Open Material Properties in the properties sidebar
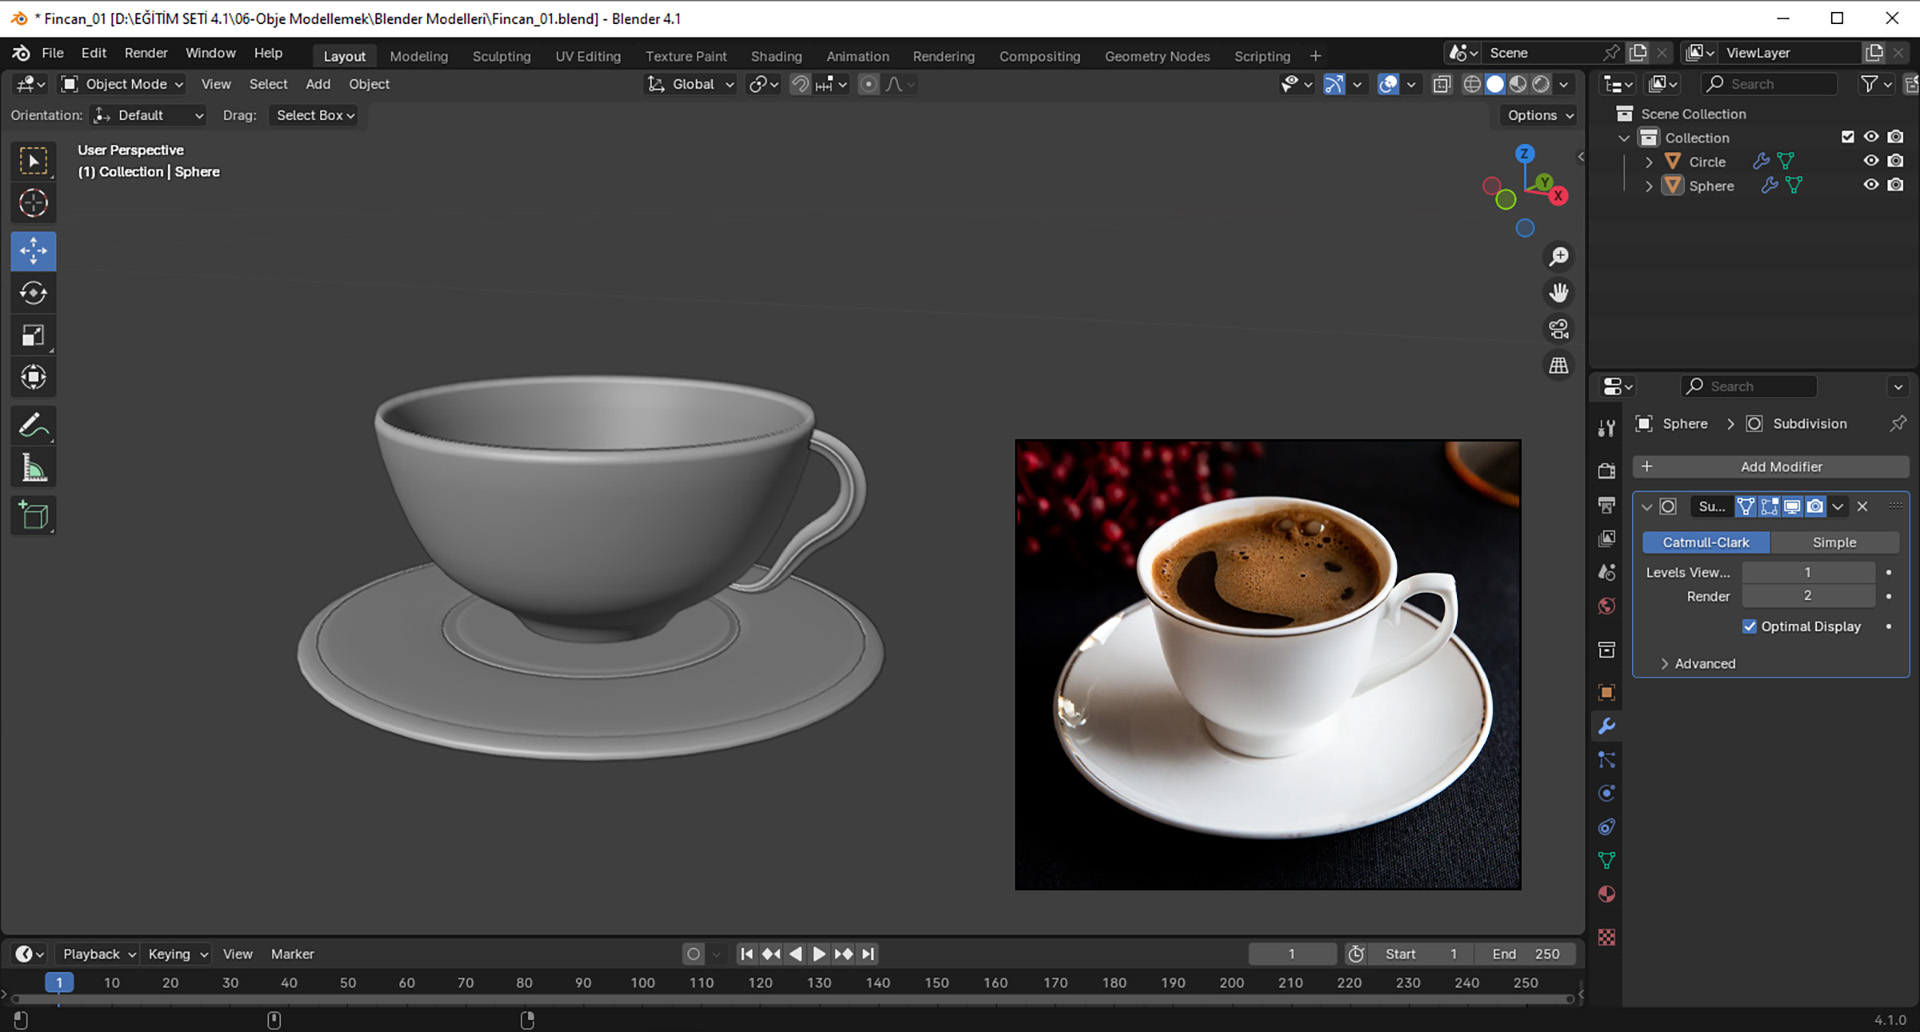The height and width of the screenshot is (1032, 1920). 1607,893
